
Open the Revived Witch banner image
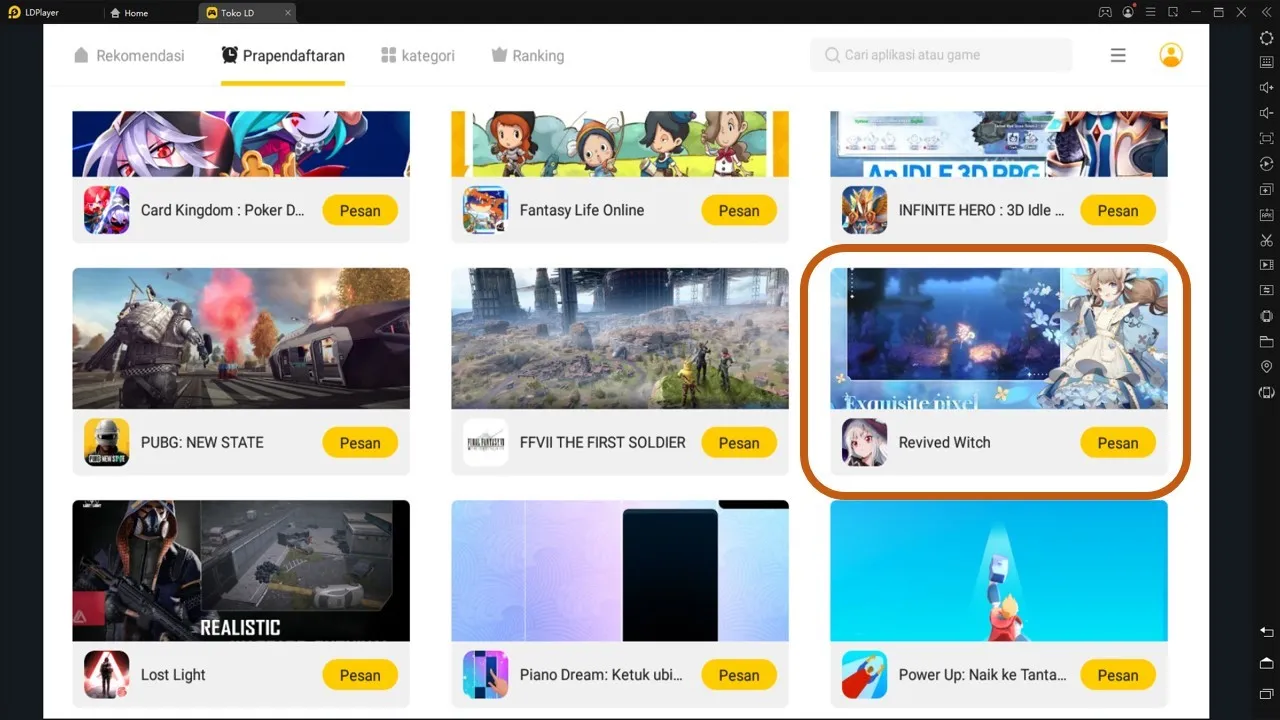point(999,338)
